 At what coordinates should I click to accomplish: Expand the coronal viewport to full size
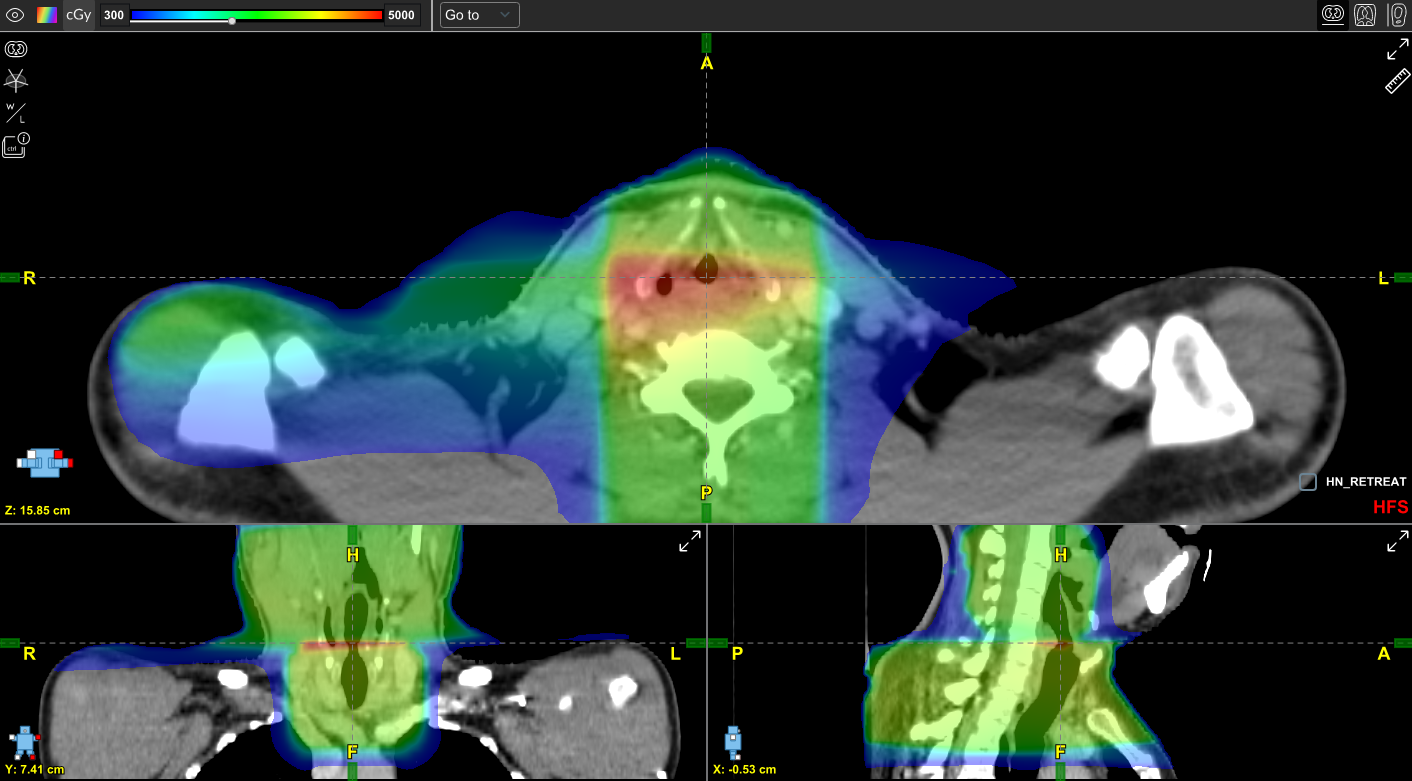point(690,541)
